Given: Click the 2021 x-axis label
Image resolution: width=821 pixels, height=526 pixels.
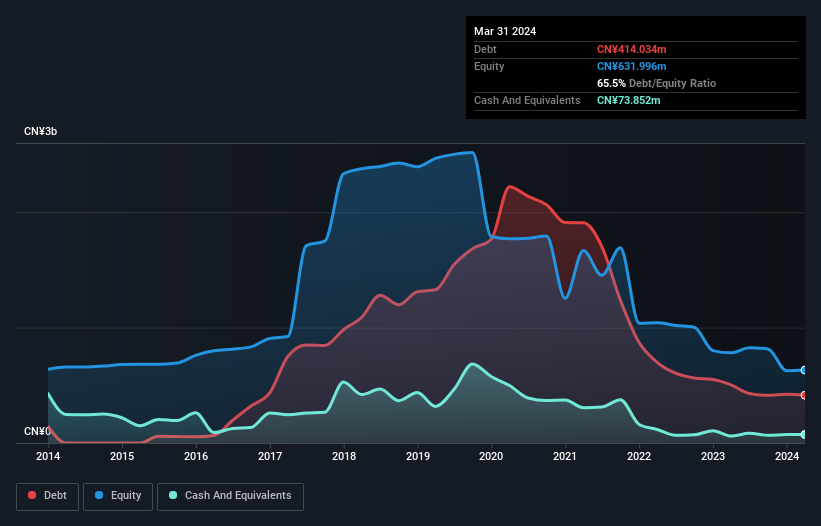Looking at the screenshot, I should pyautogui.click(x=565, y=456).
